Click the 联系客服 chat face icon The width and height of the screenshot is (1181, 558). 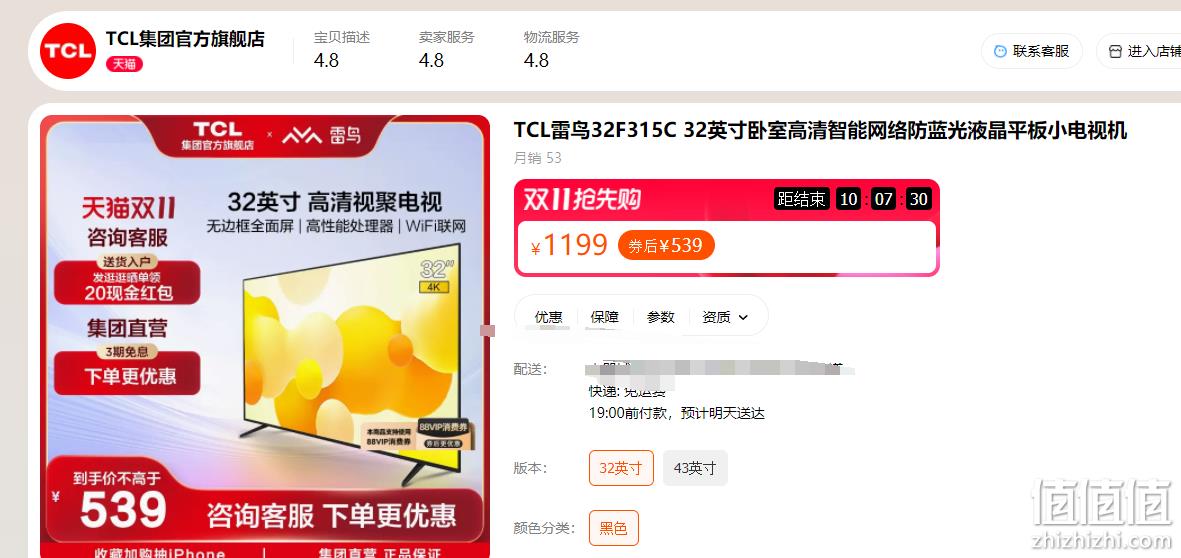[x=1000, y=51]
